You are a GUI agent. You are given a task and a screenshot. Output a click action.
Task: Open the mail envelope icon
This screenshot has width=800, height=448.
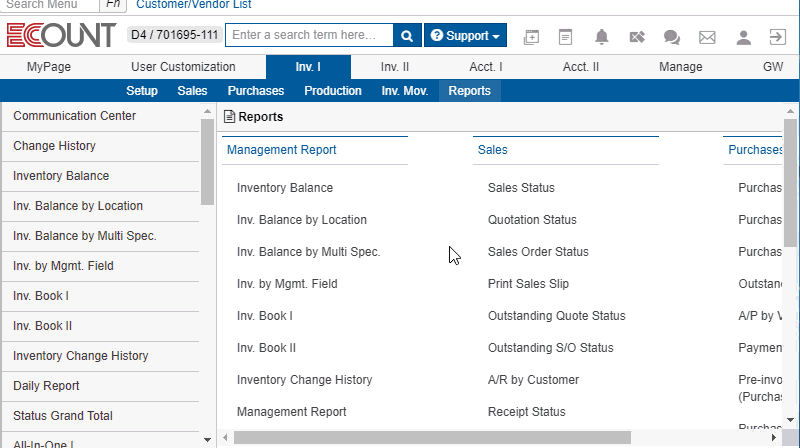click(x=707, y=37)
